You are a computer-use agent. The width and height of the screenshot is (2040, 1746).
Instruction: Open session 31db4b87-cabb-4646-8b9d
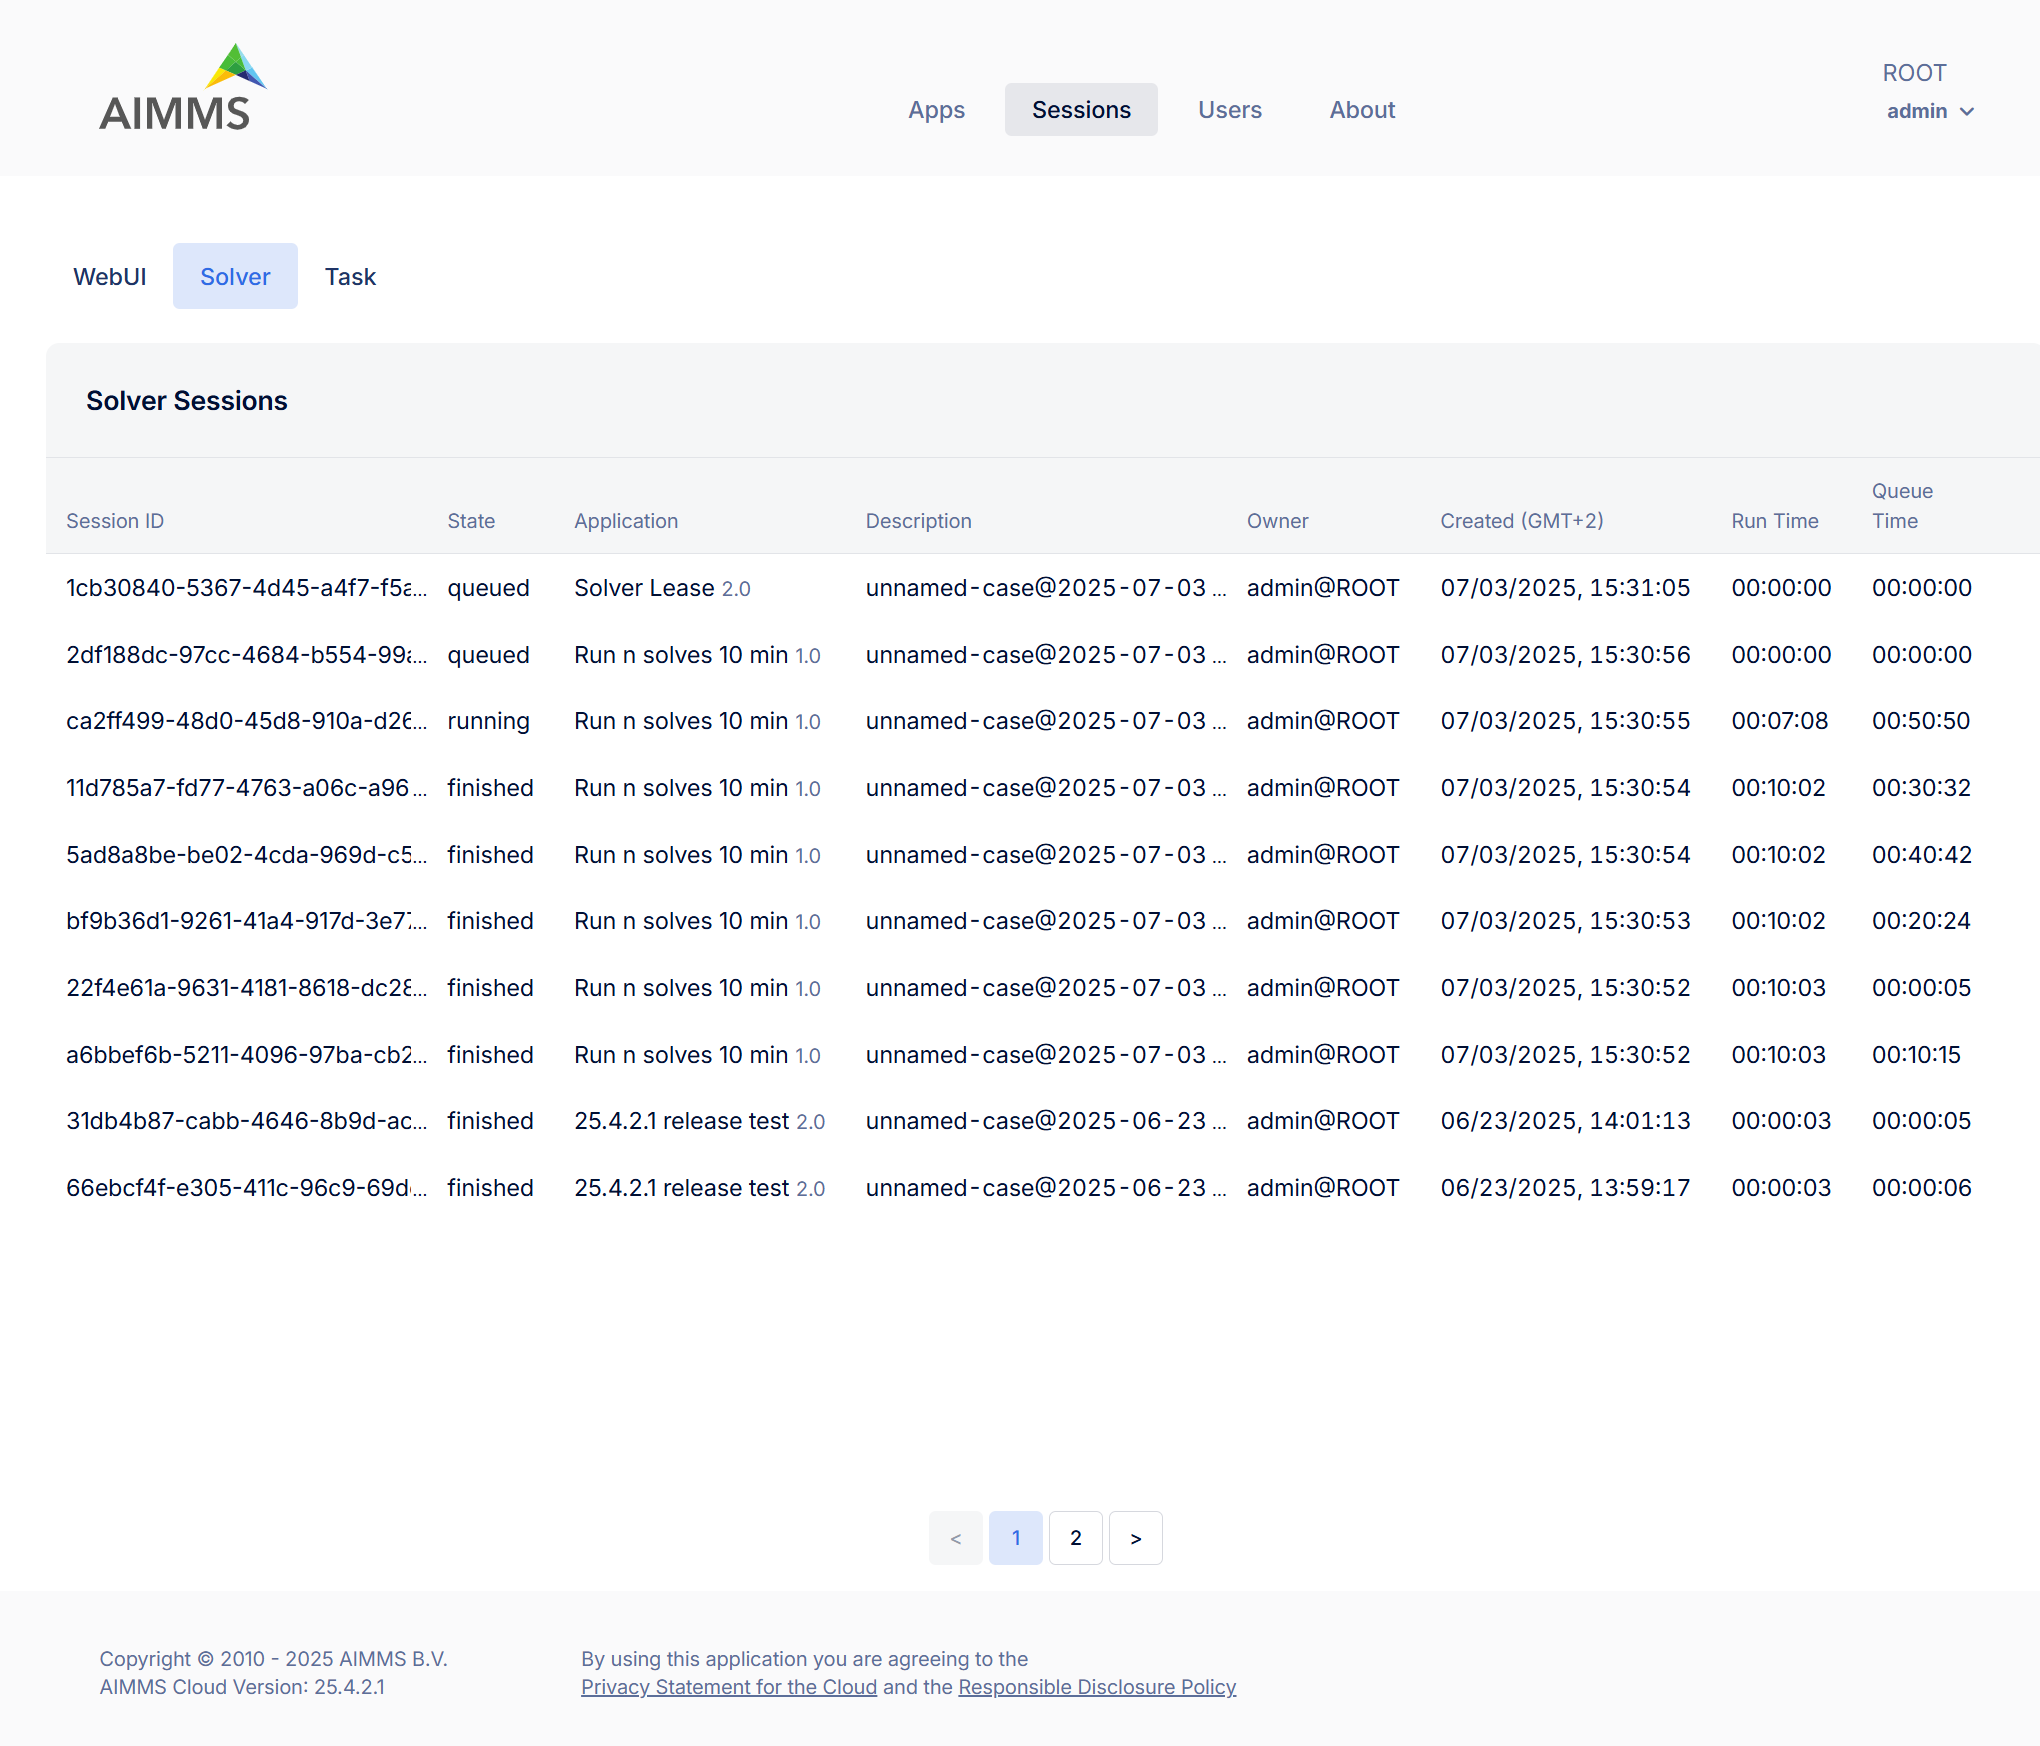pyautogui.click(x=246, y=1121)
